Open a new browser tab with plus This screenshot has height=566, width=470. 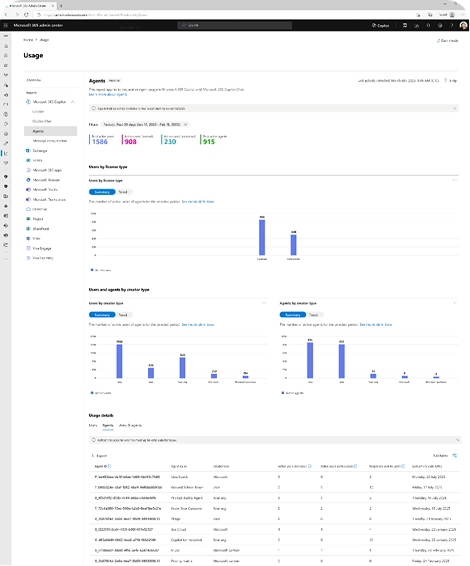pos(61,6)
